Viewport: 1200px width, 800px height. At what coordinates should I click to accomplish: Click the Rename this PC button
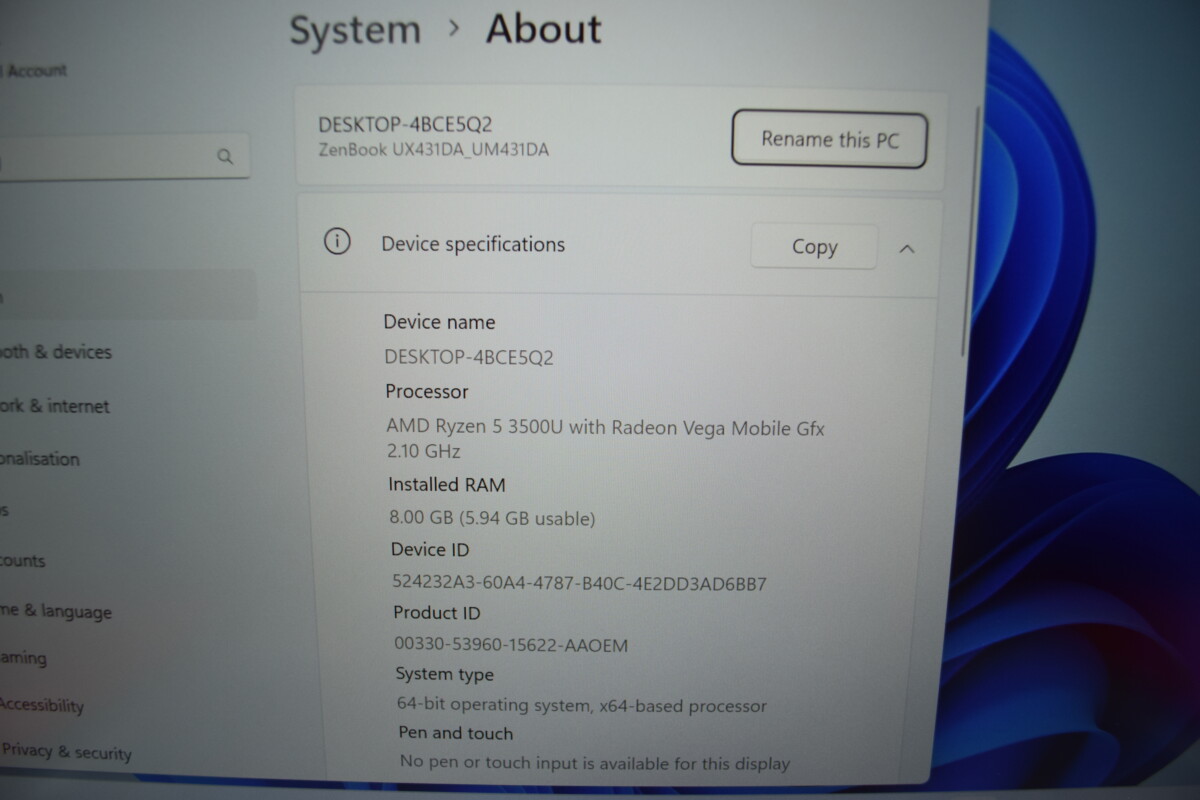[x=829, y=139]
